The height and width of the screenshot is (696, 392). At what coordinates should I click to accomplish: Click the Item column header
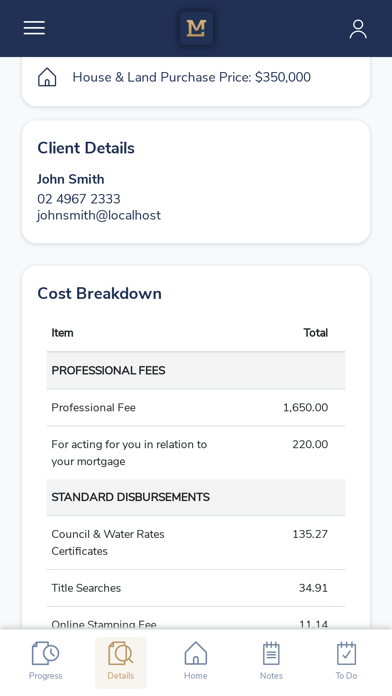pyautogui.click(x=62, y=333)
